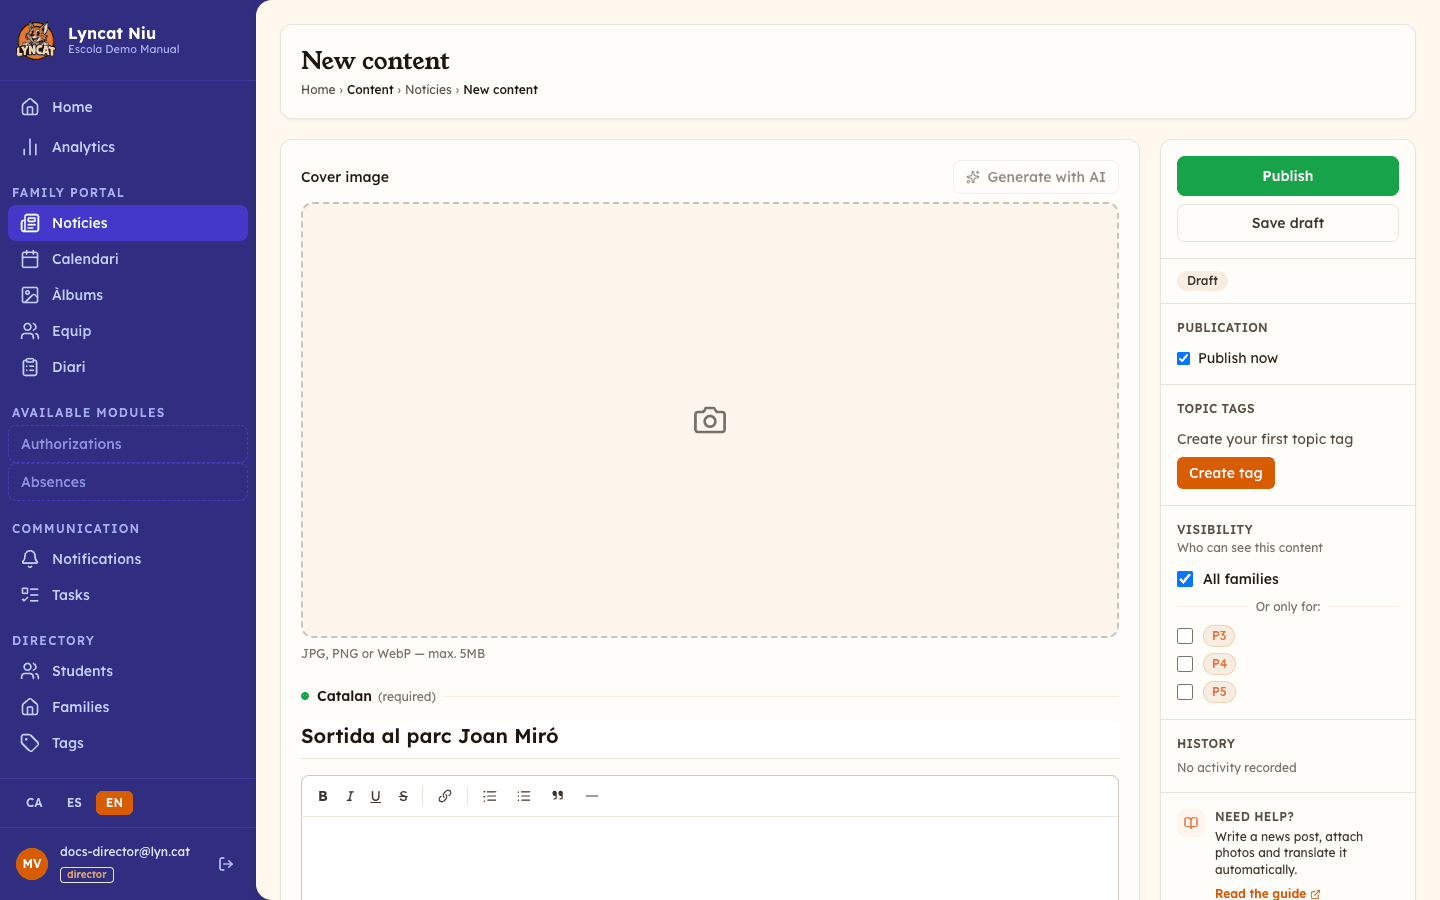This screenshot has width=1440, height=900.
Task: Click the No activity recorded text
Action: pos(1237,768)
